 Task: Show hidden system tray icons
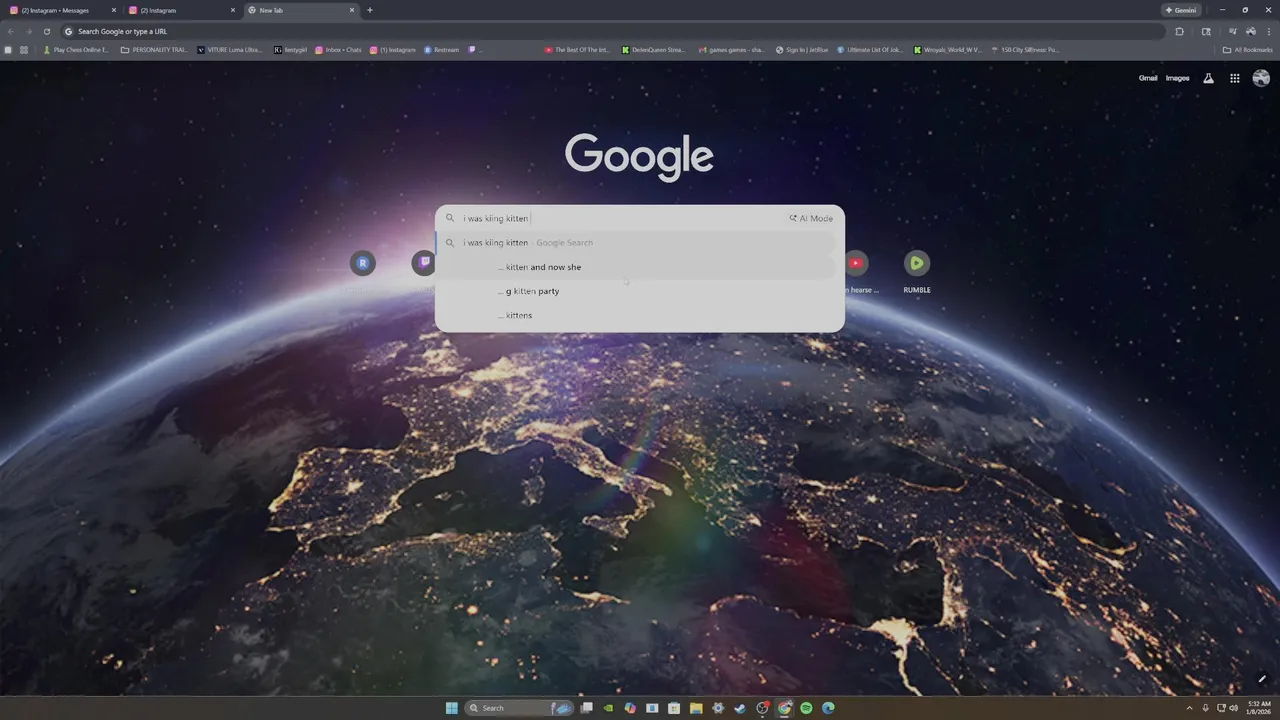pos(1189,708)
